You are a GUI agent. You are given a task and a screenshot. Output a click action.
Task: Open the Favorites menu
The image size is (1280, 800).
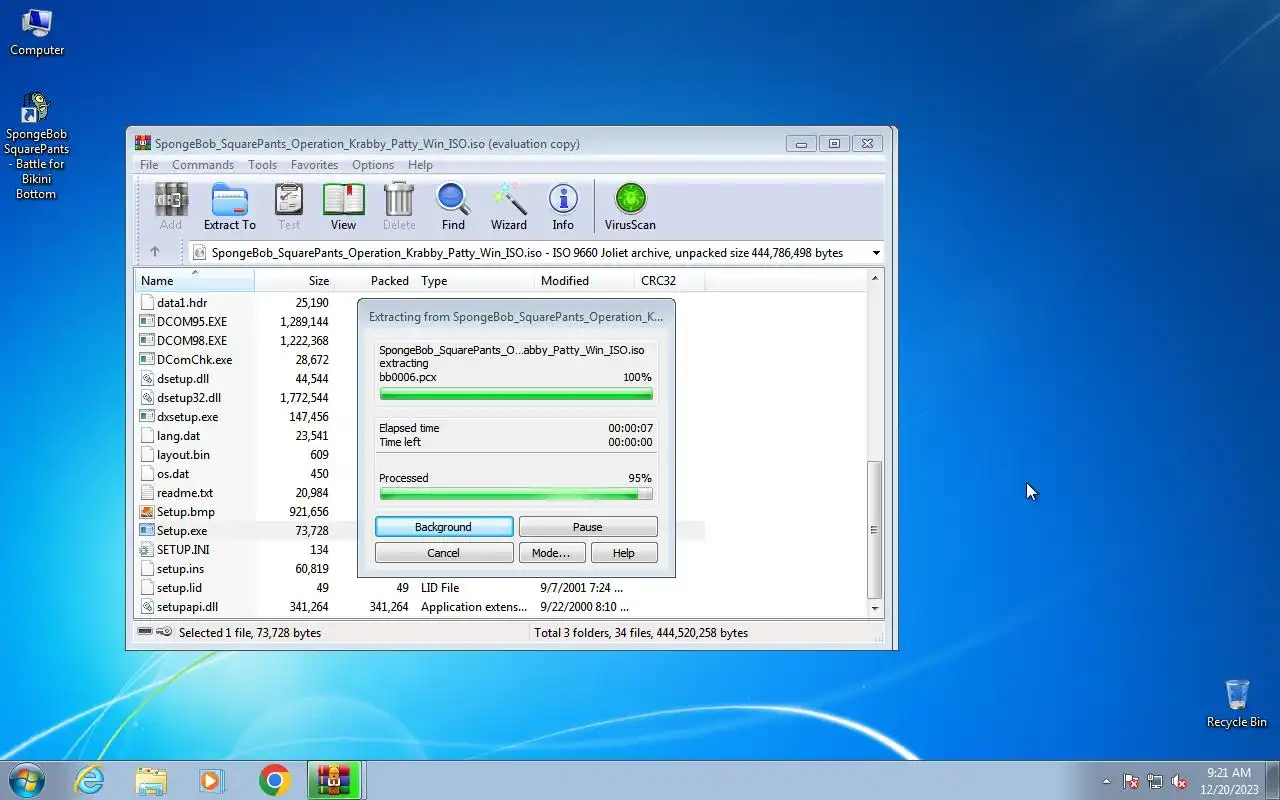(x=314, y=165)
